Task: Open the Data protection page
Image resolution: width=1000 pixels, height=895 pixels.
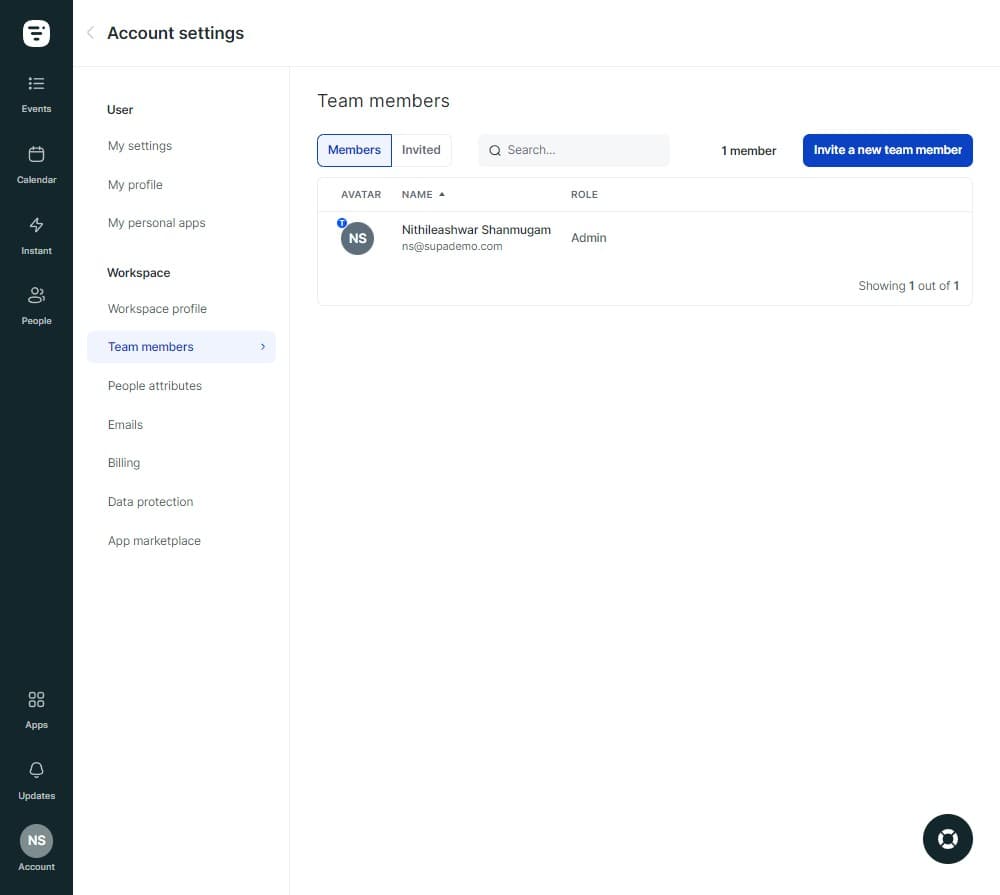Action: pyautogui.click(x=150, y=501)
